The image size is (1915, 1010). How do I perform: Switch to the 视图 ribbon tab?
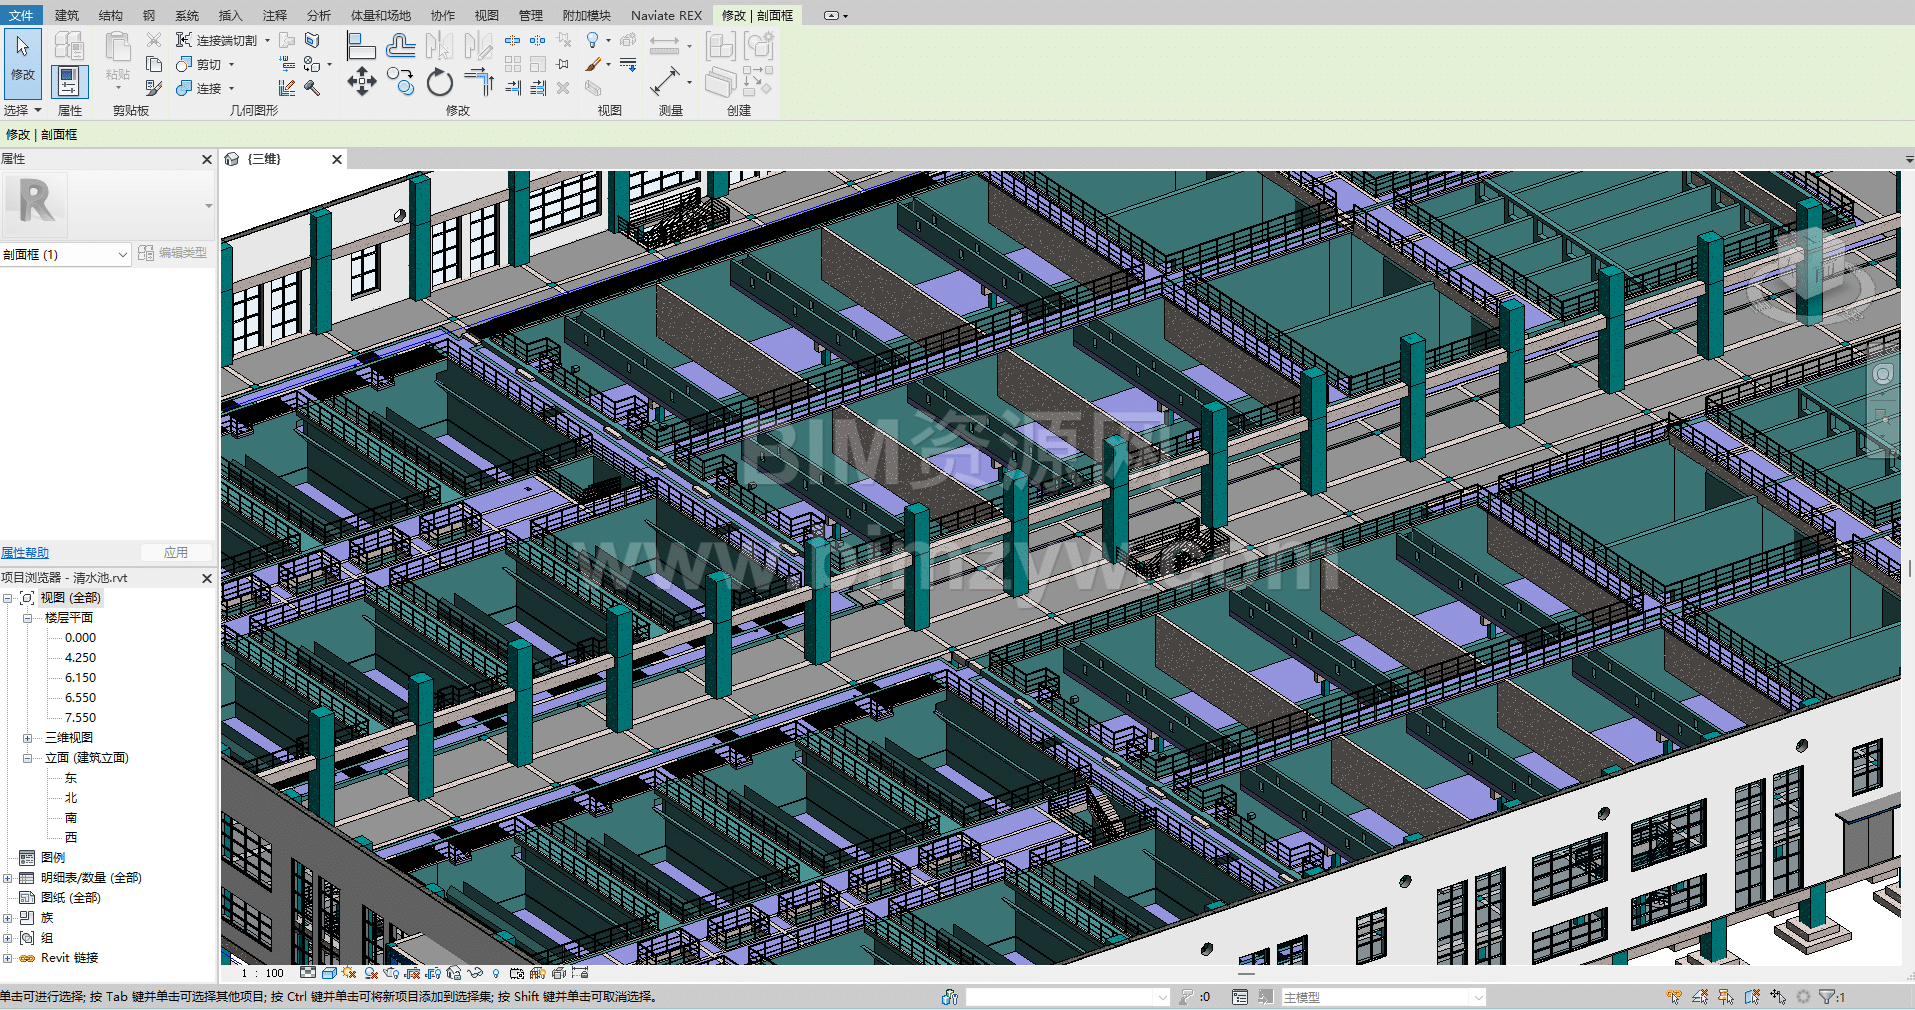487,15
